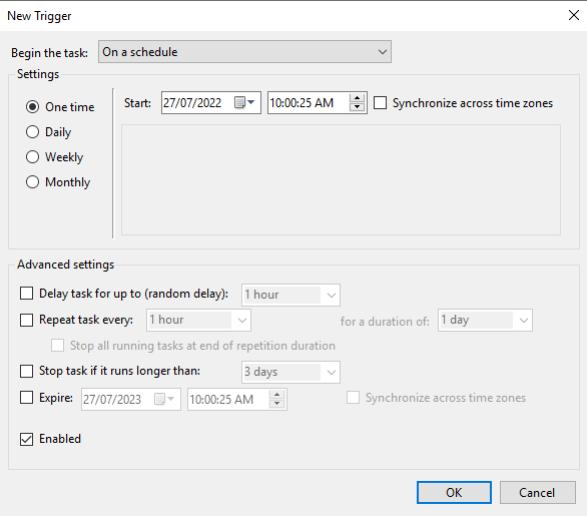Image resolution: width=587 pixels, height=516 pixels.
Task: Close the New Trigger dialog
Action: click(574, 15)
